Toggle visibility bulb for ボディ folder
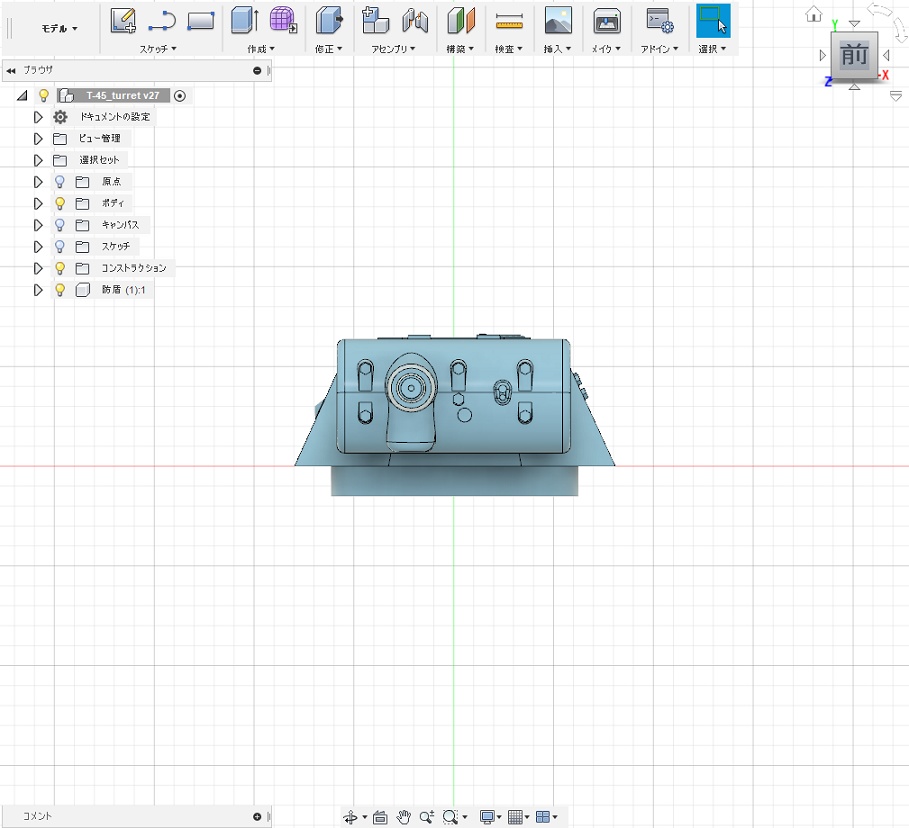The image size is (909, 828). point(60,203)
